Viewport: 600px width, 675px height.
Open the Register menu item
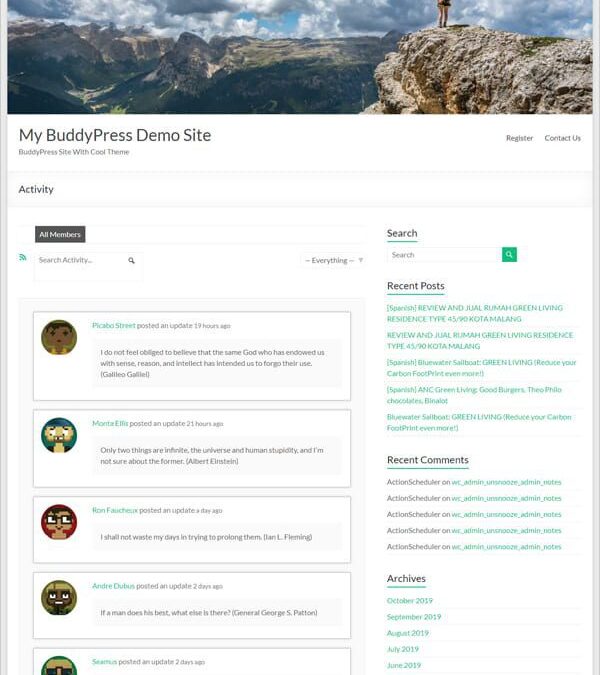(x=519, y=138)
